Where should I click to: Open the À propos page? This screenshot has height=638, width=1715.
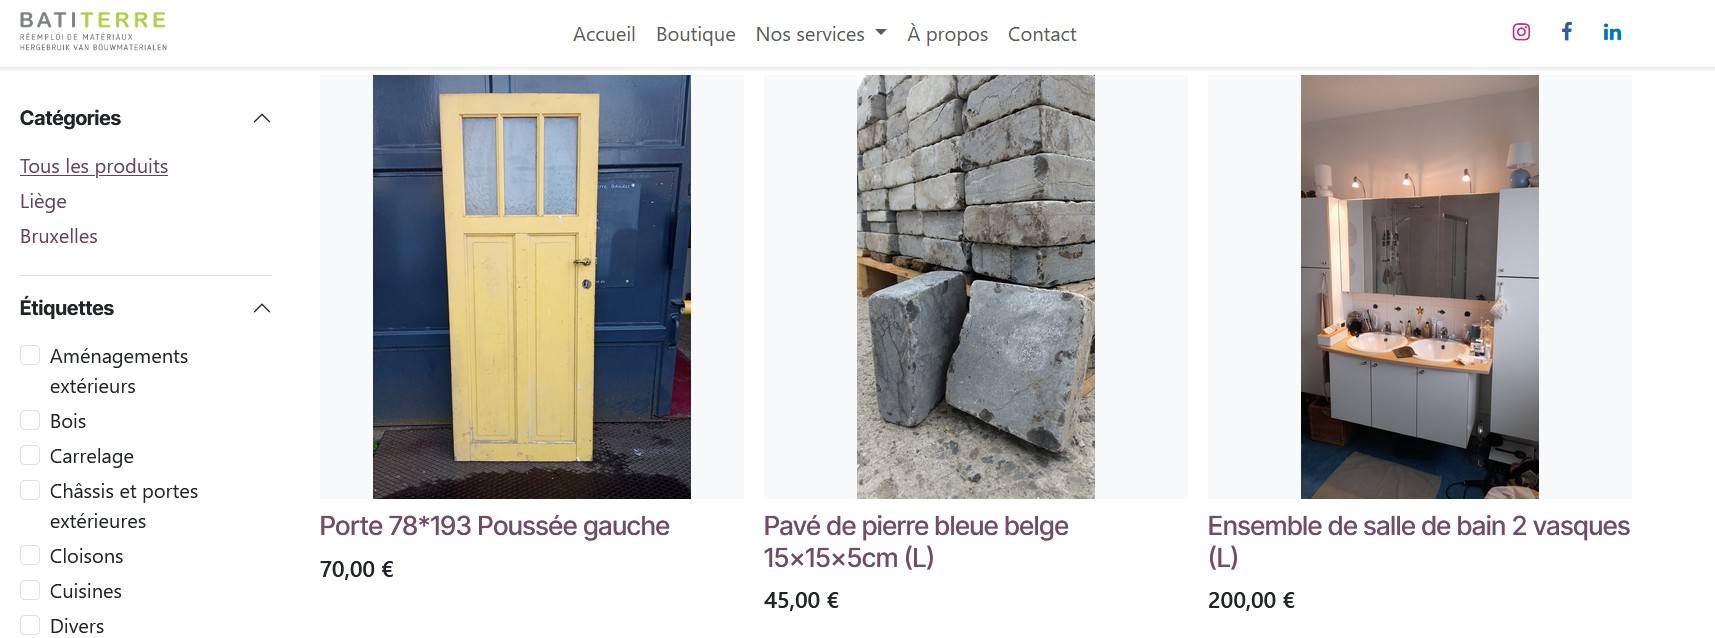[947, 34]
